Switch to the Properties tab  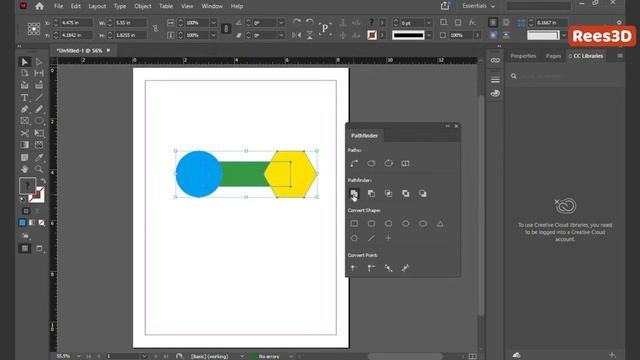click(523, 56)
